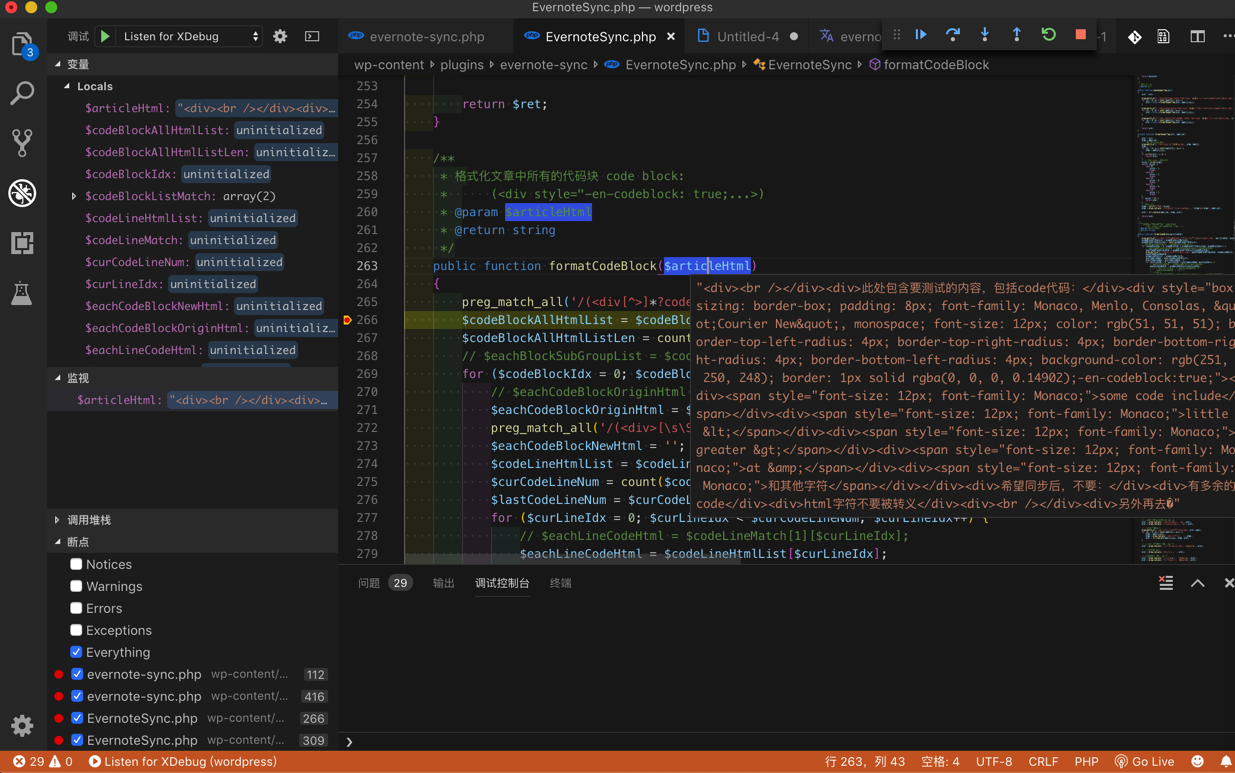Uncheck the Everything breakpoint checkbox
The width and height of the screenshot is (1235, 773).
(x=76, y=652)
